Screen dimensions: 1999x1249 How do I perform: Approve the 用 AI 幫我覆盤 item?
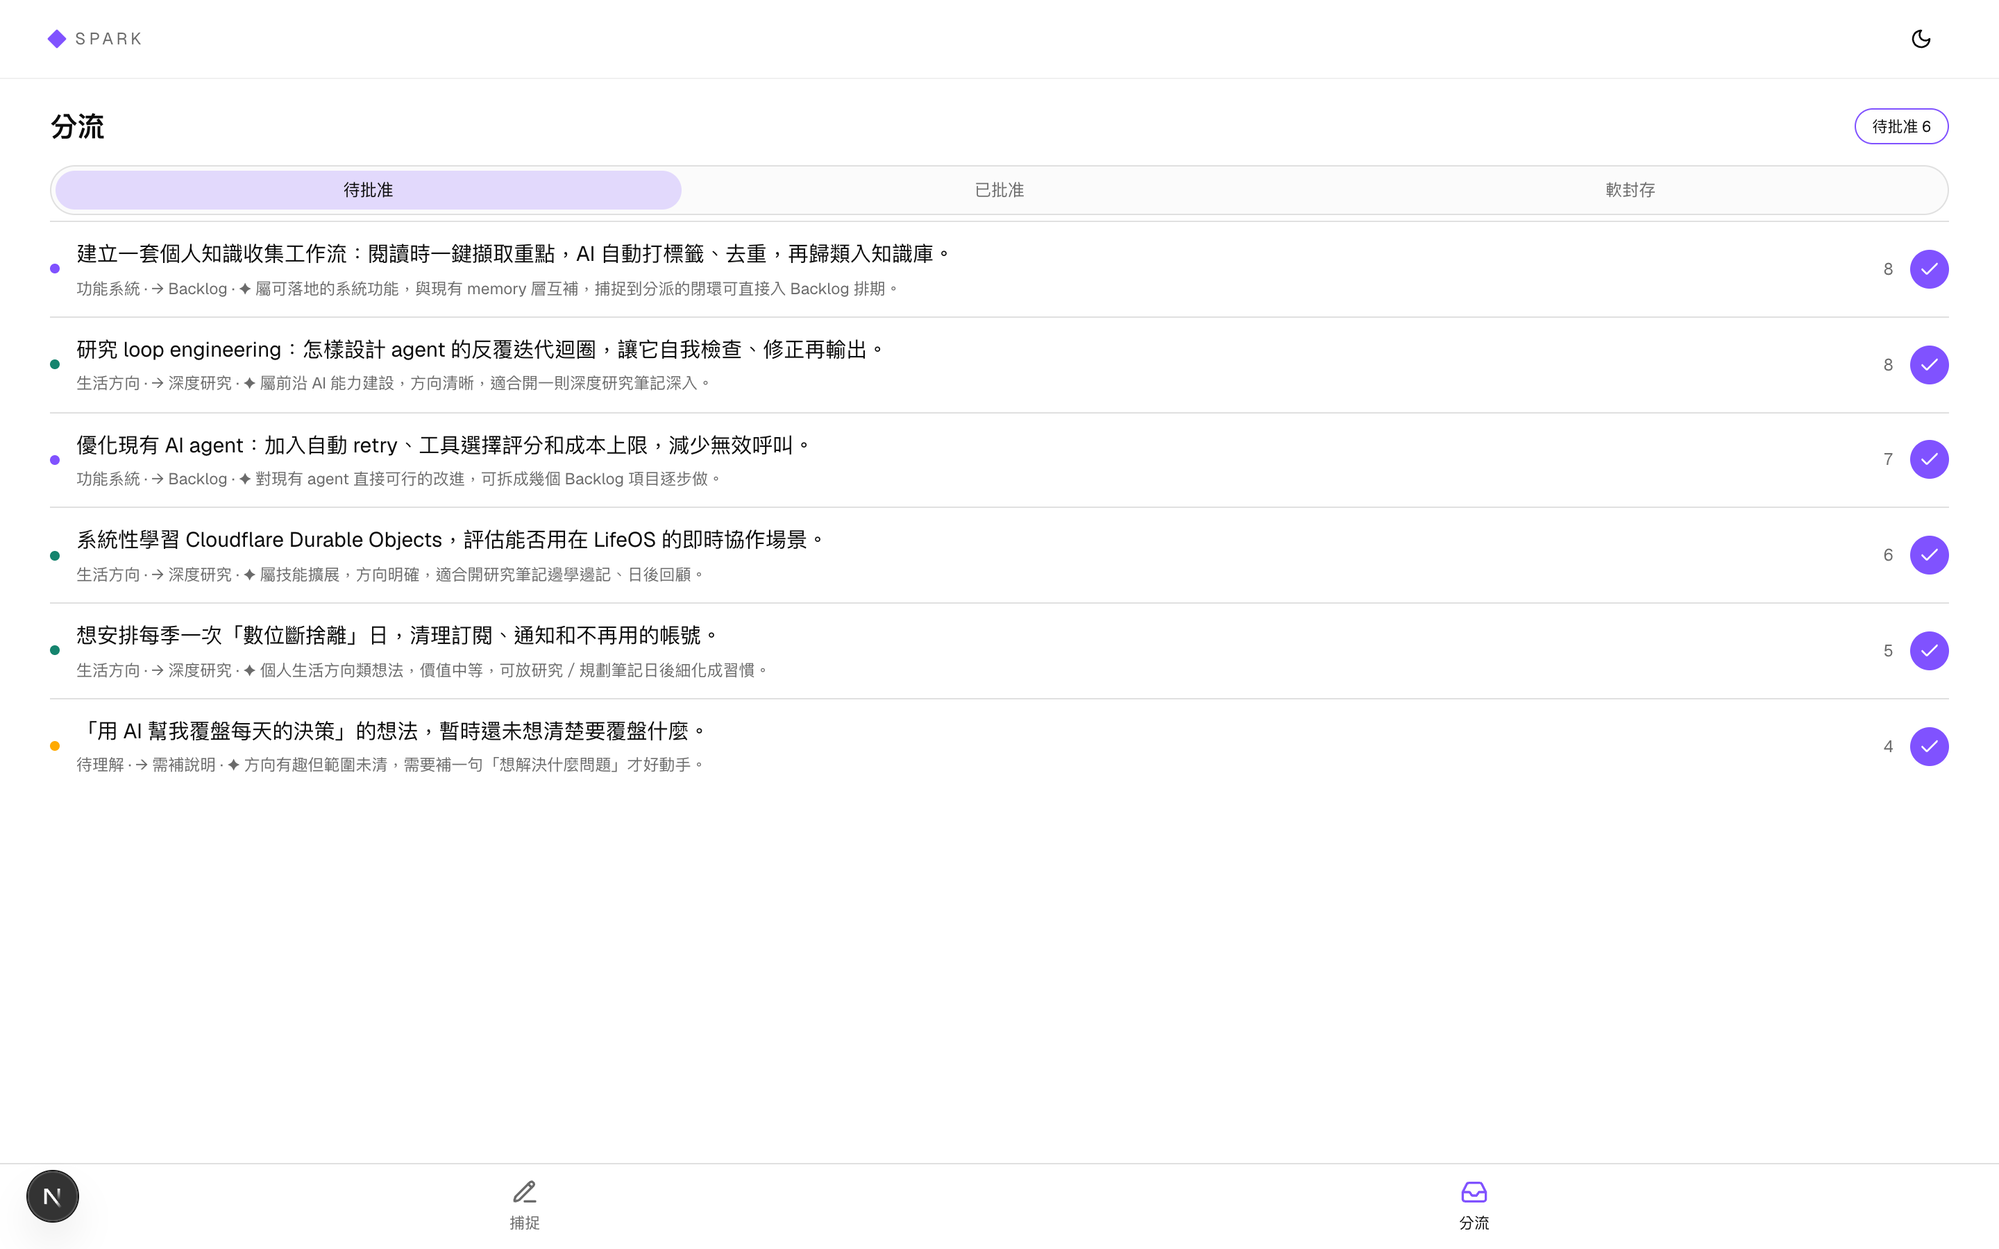(1929, 746)
